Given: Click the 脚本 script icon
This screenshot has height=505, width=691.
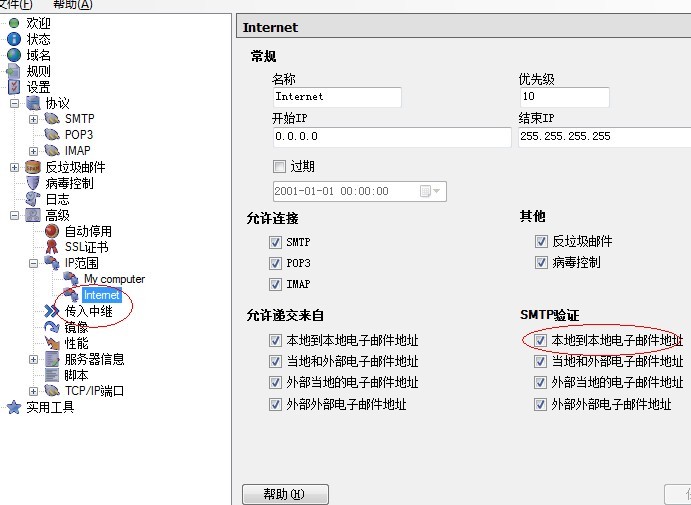Looking at the screenshot, I should click(x=52, y=375).
